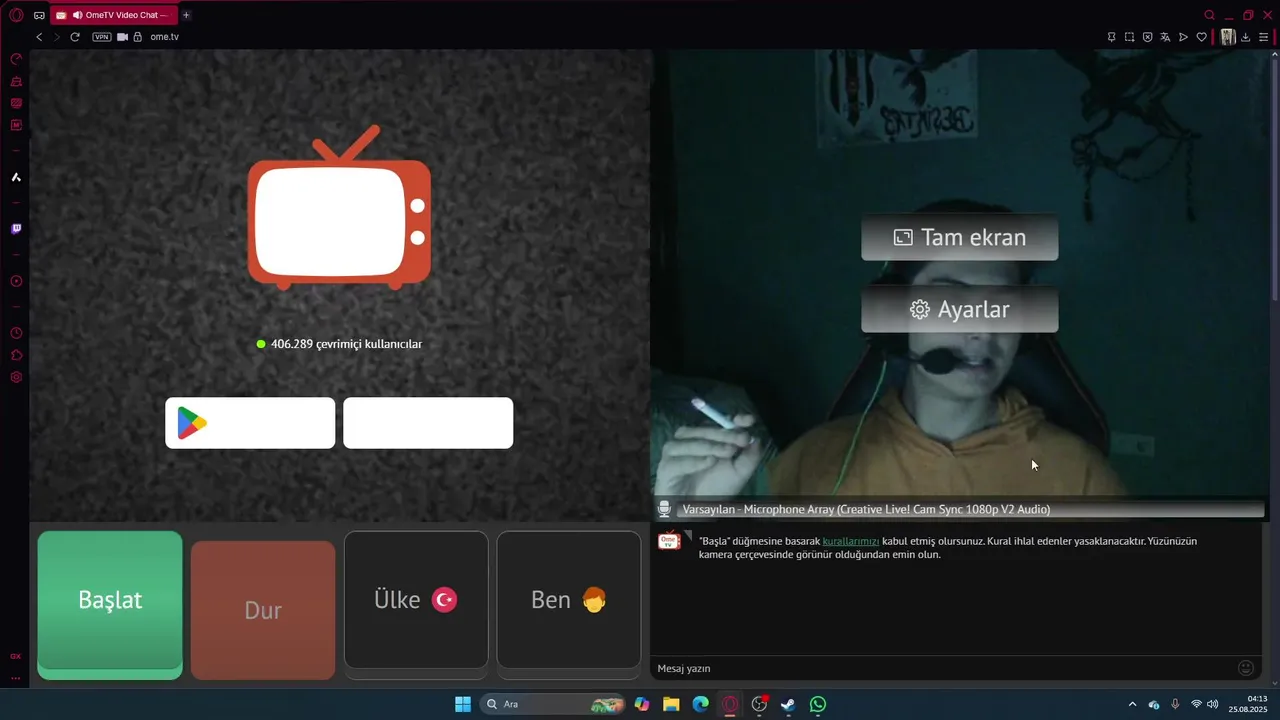The image size is (1280, 720).
Task: Open sidebar Settings gear icon
Action: [16, 377]
